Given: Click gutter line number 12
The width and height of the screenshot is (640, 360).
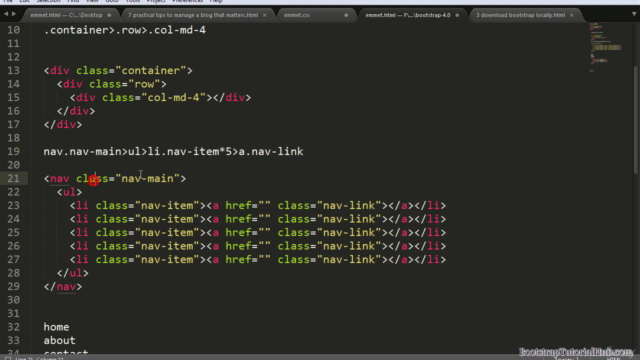Looking at the screenshot, I should click(x=13, y=57).
